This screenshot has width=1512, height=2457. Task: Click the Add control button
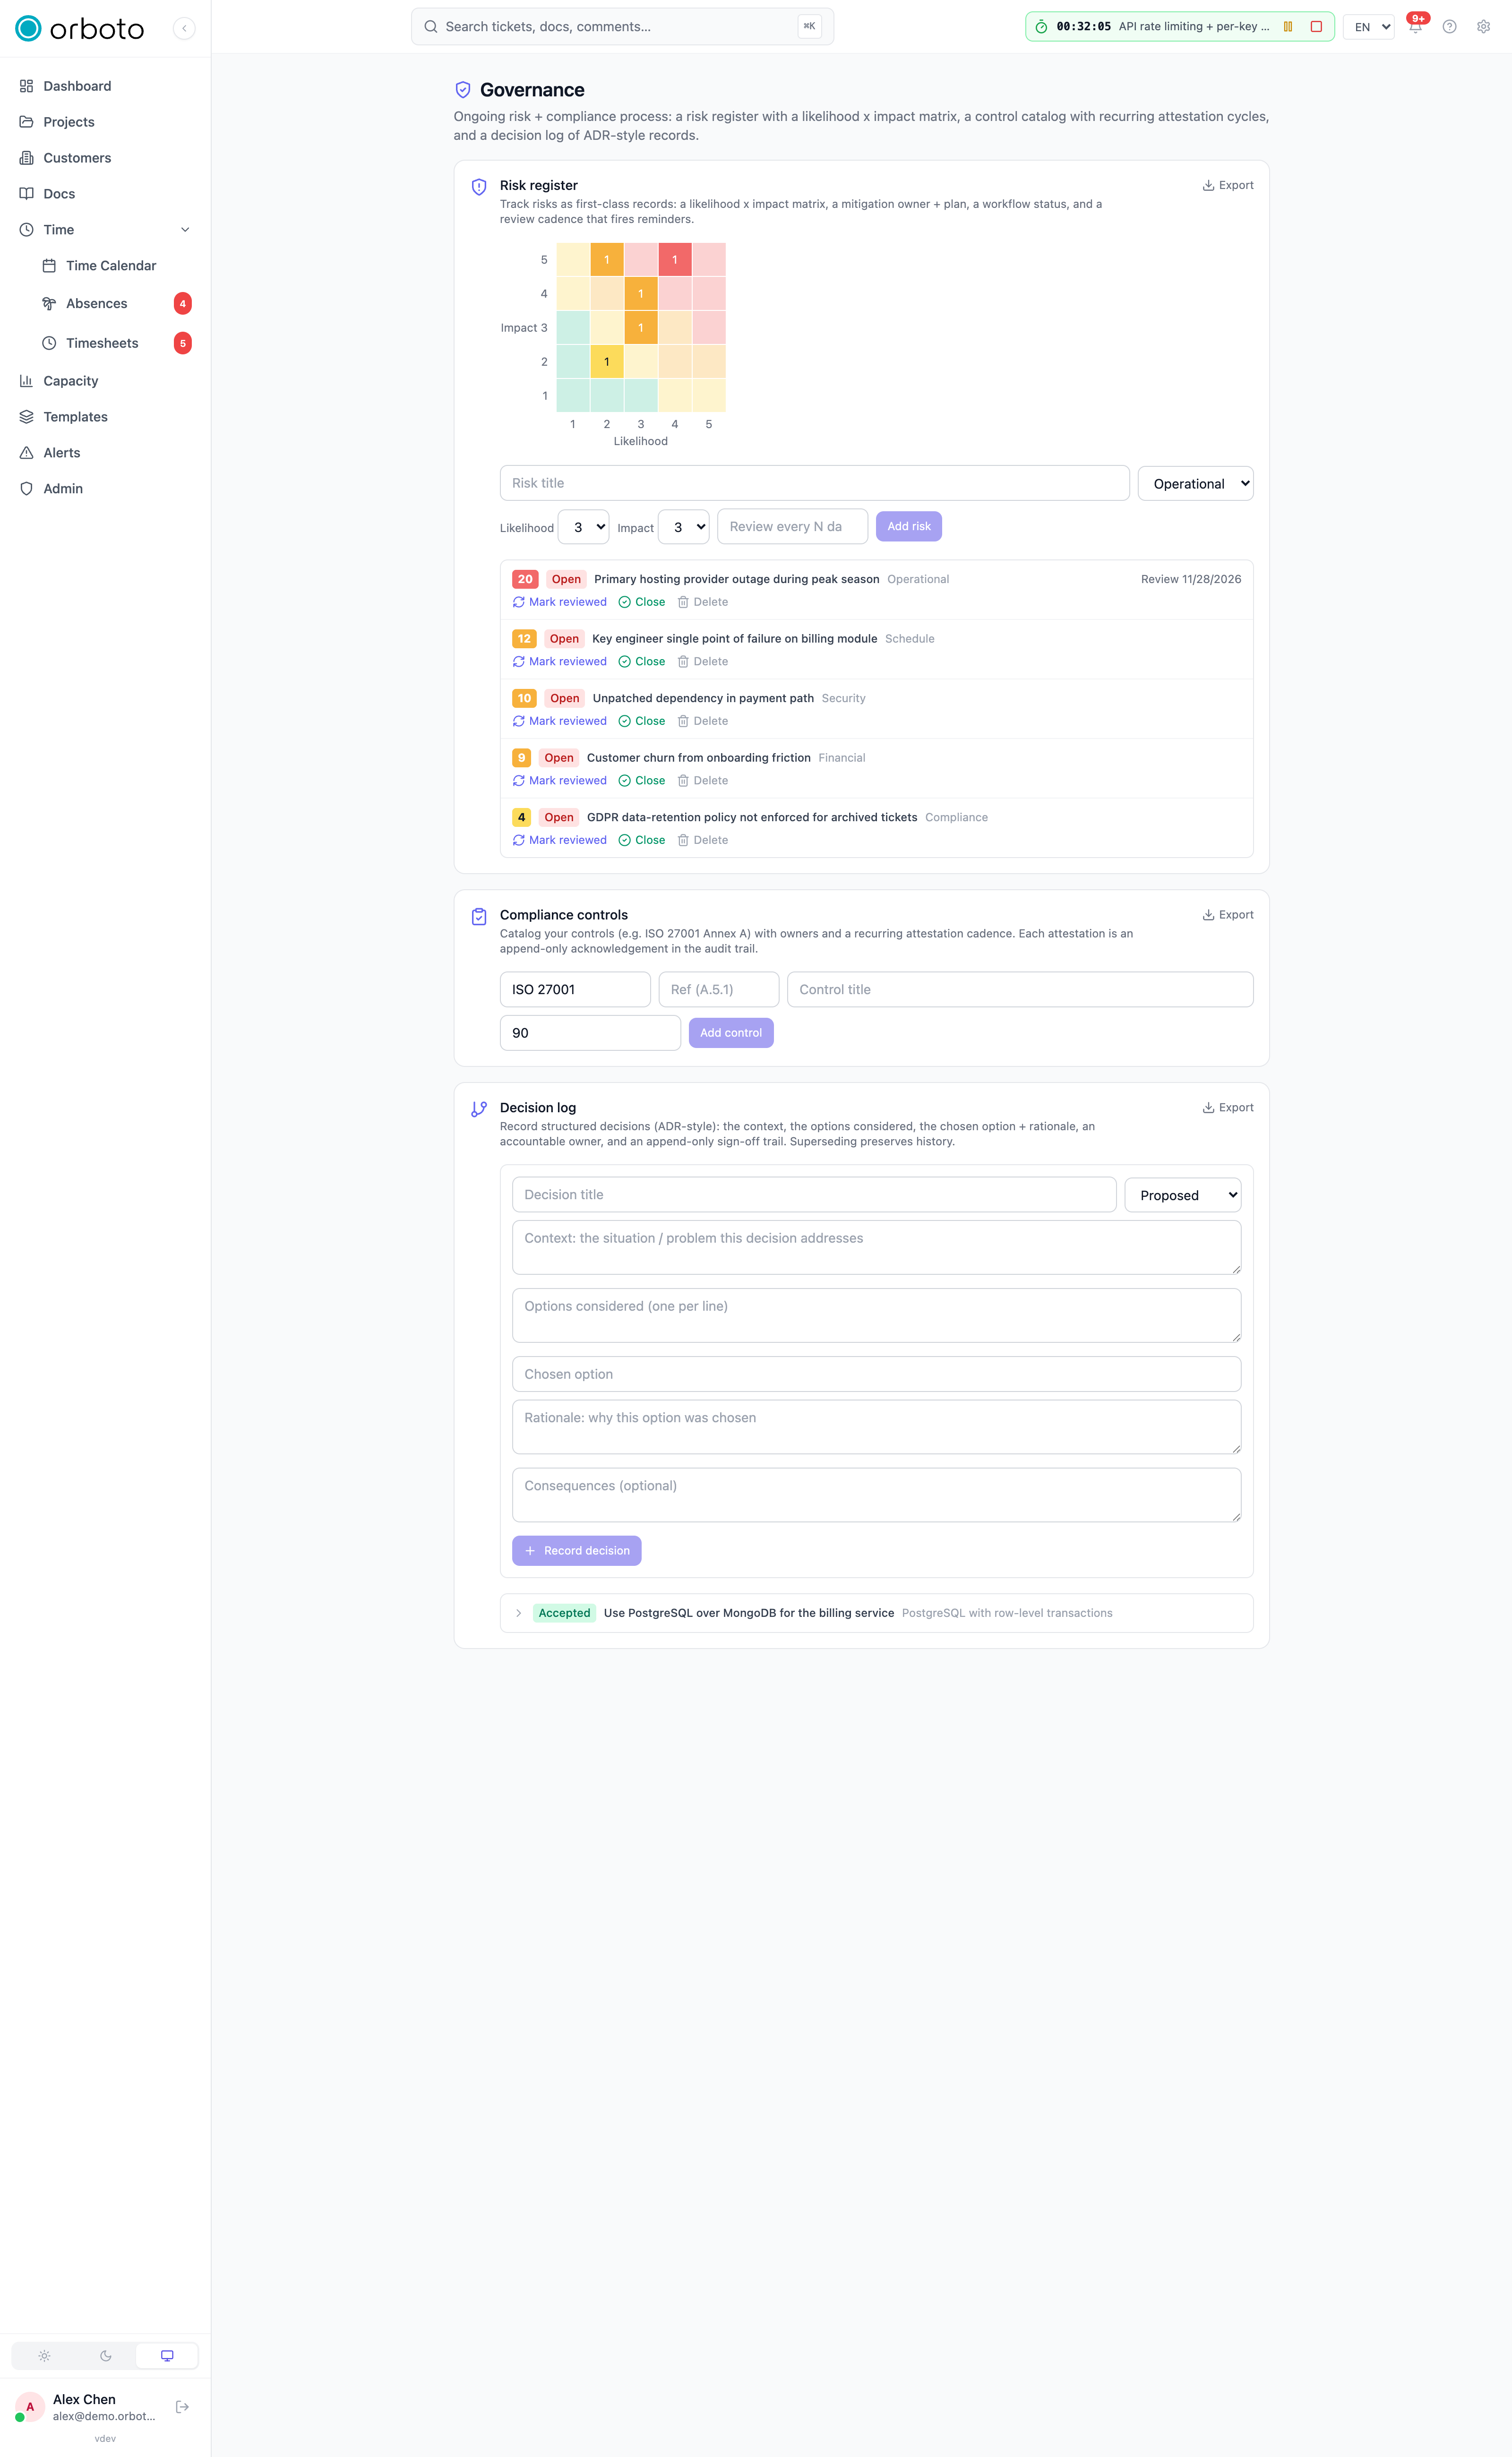[731, 1033]
